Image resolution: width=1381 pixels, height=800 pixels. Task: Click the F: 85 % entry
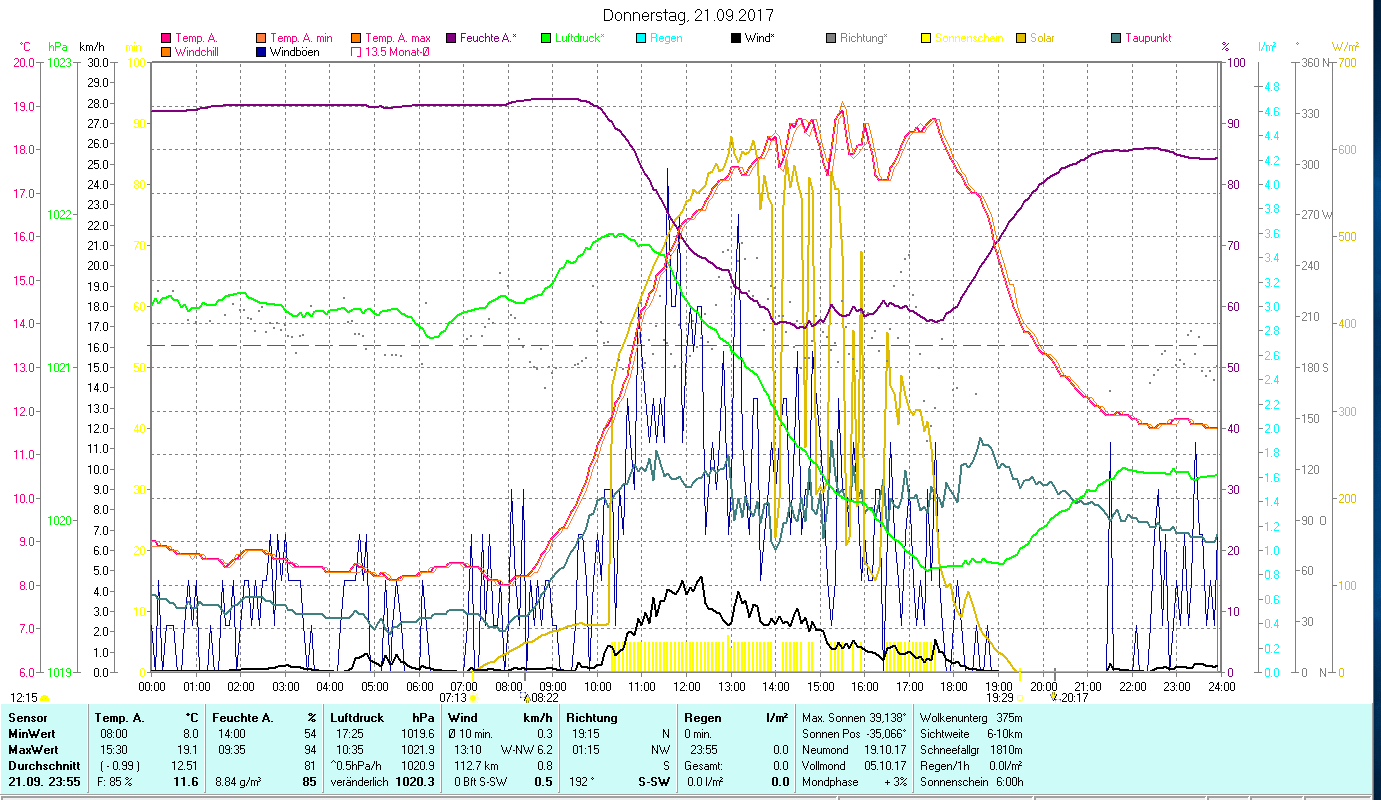coord(114,781)
